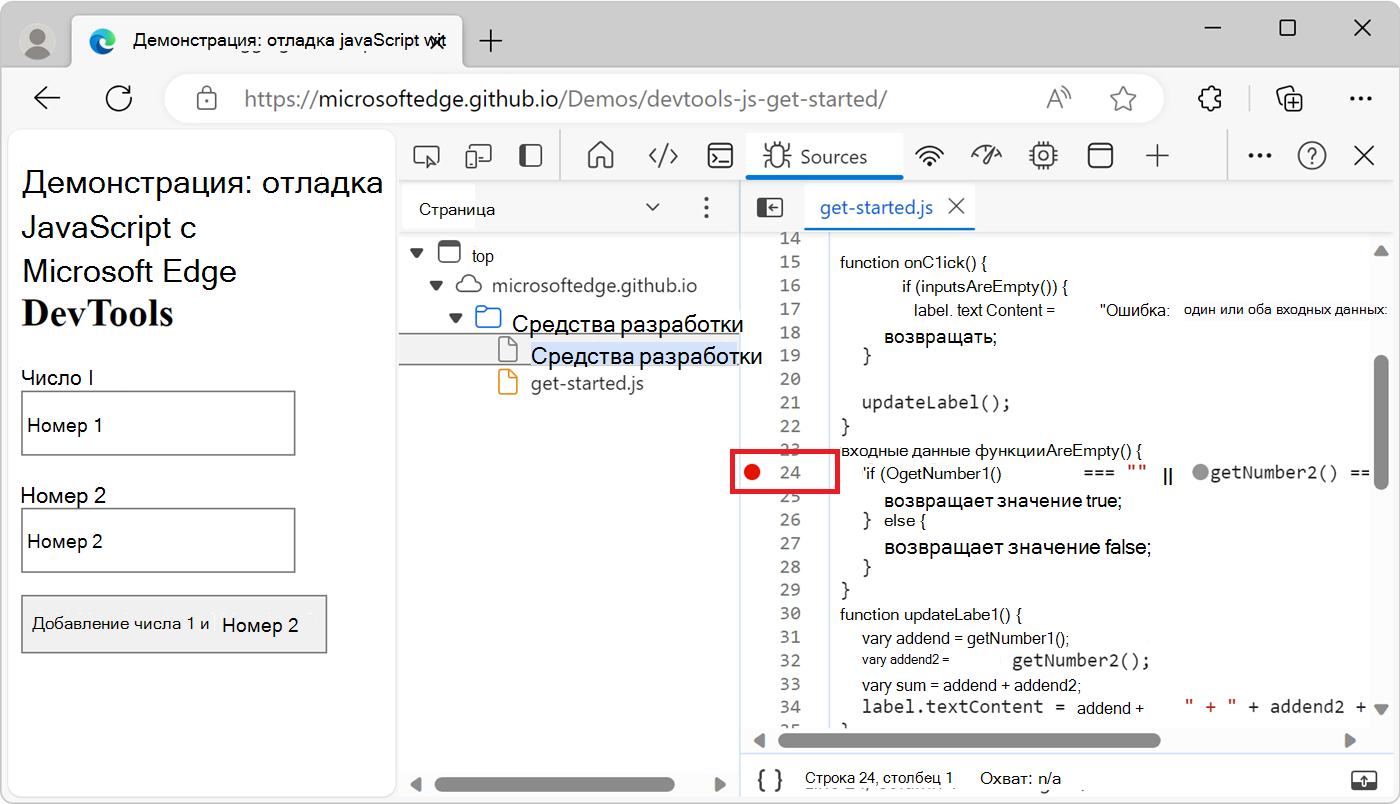1400x804 pixels.
Task: Close the Демонстрация browser tab
Action: (436, 41)
